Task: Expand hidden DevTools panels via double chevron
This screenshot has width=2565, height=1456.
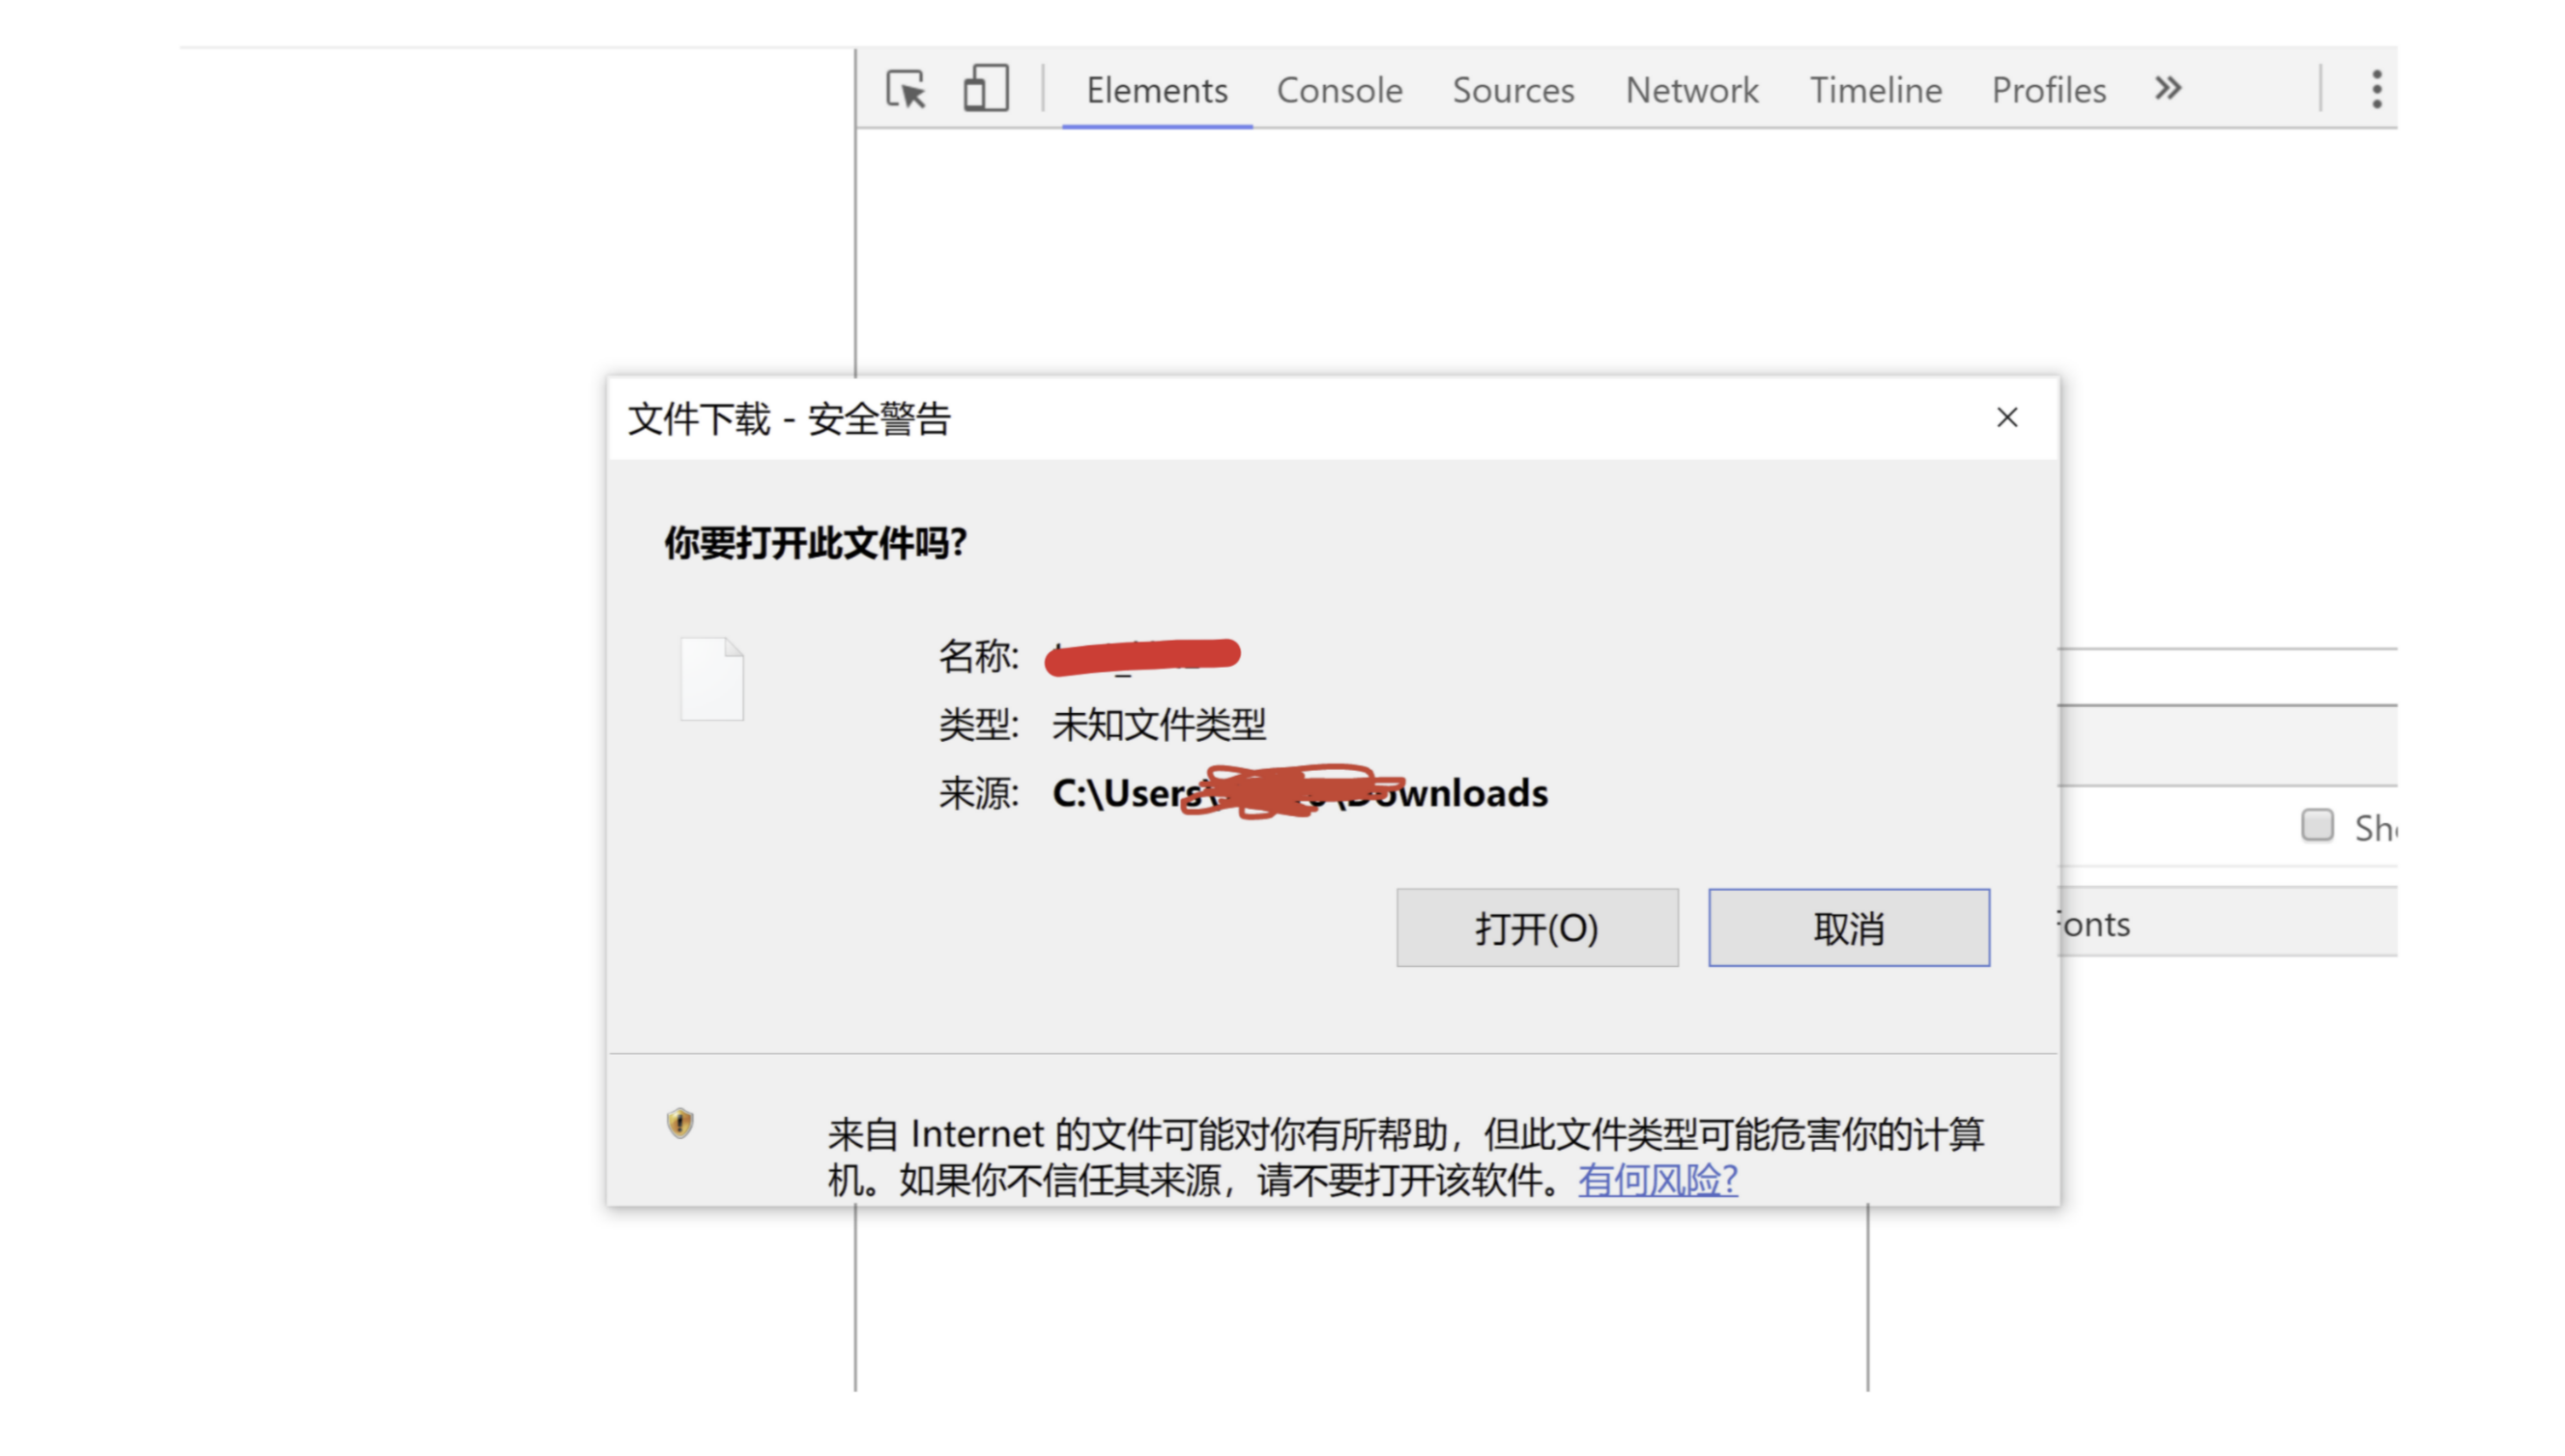Action: point(2167,89)
